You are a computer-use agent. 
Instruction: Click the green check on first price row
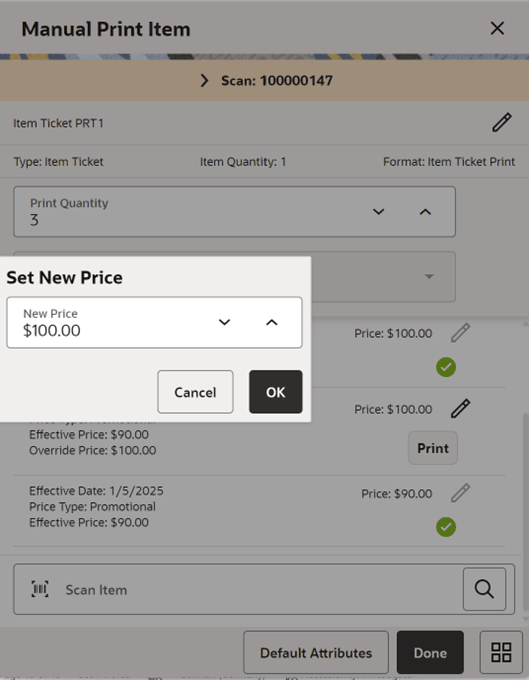(446, 367)
